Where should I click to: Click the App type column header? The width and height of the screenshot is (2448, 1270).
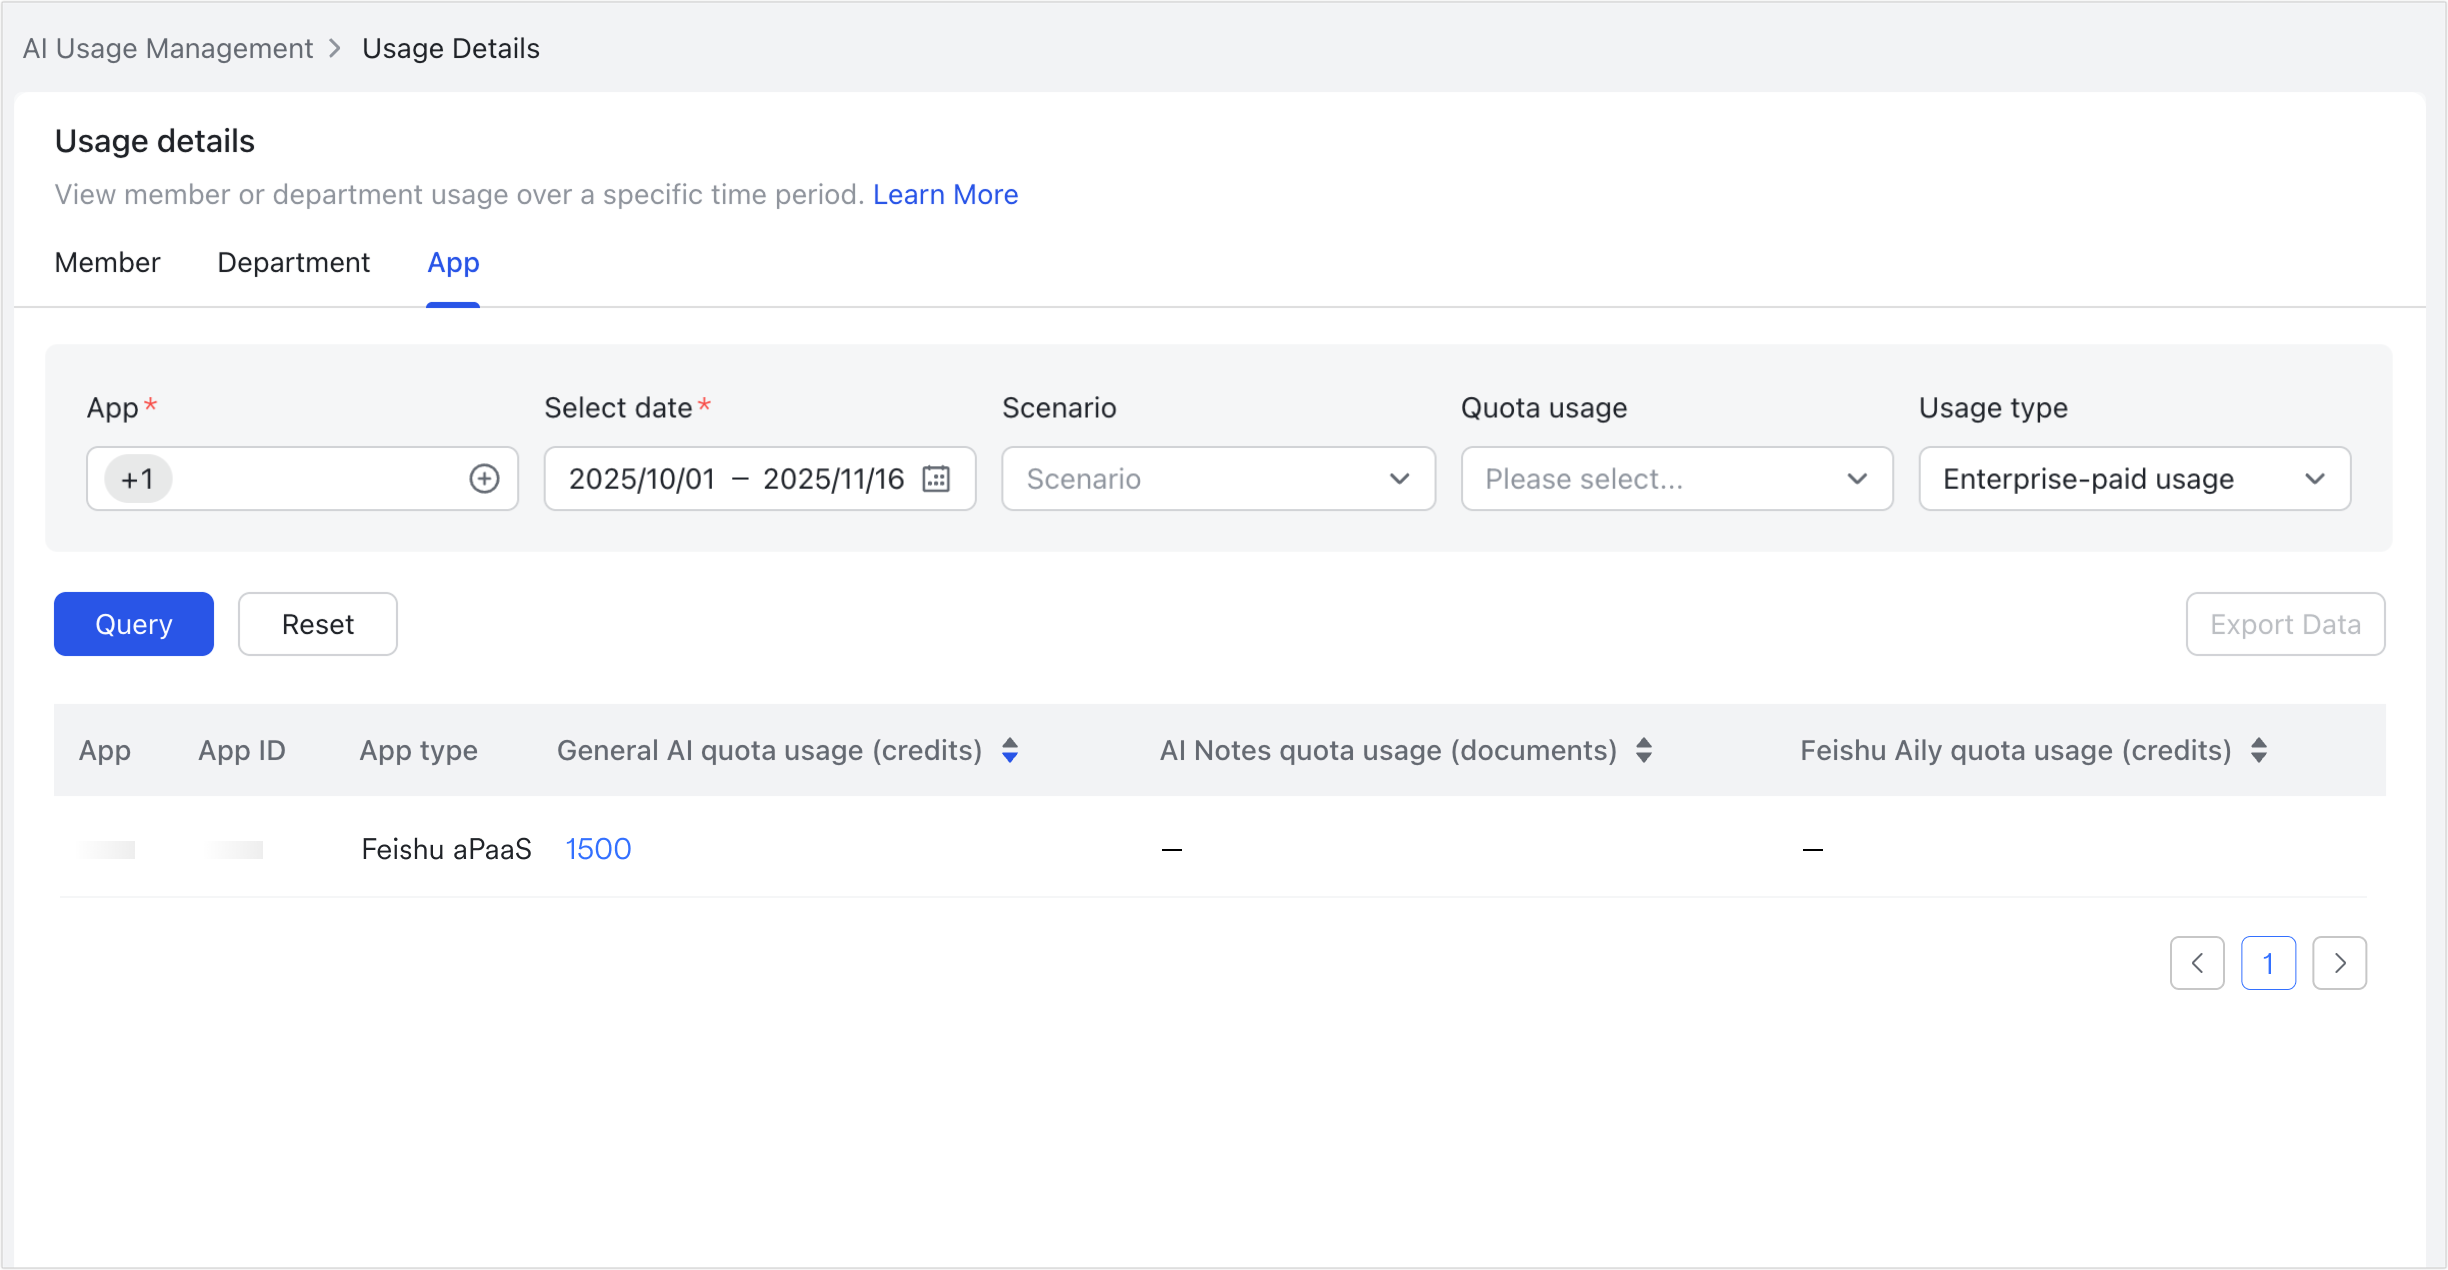pyautogui.click(x=418, y=750)
